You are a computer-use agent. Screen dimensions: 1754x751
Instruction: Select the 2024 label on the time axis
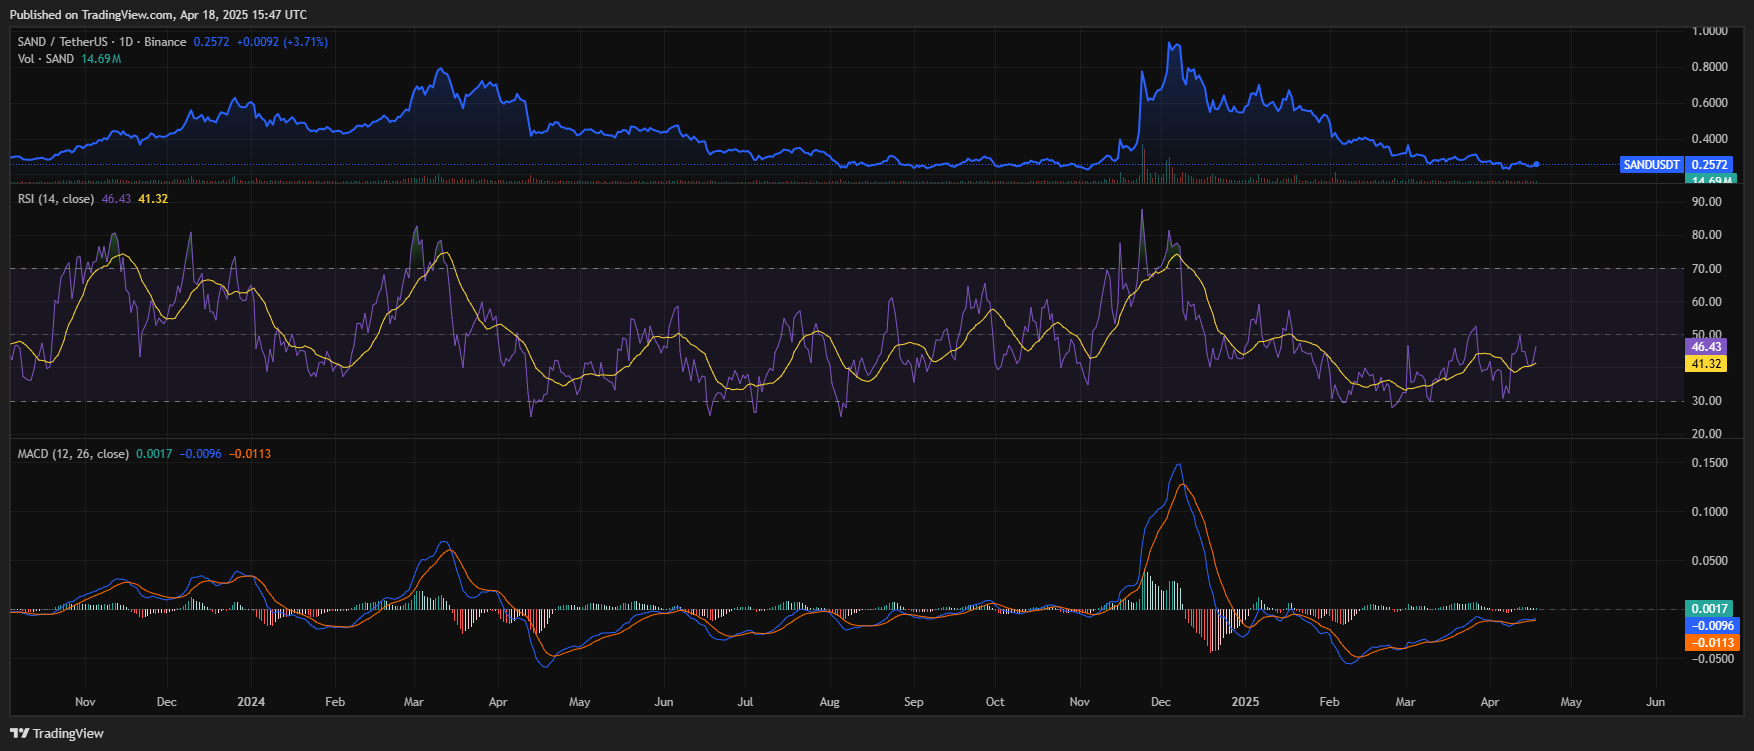pyautogui.click(x=251, y=702)
